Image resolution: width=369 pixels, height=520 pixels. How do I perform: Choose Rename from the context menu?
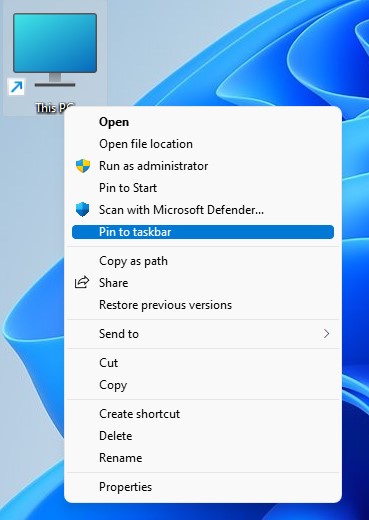tap(203, 458)
